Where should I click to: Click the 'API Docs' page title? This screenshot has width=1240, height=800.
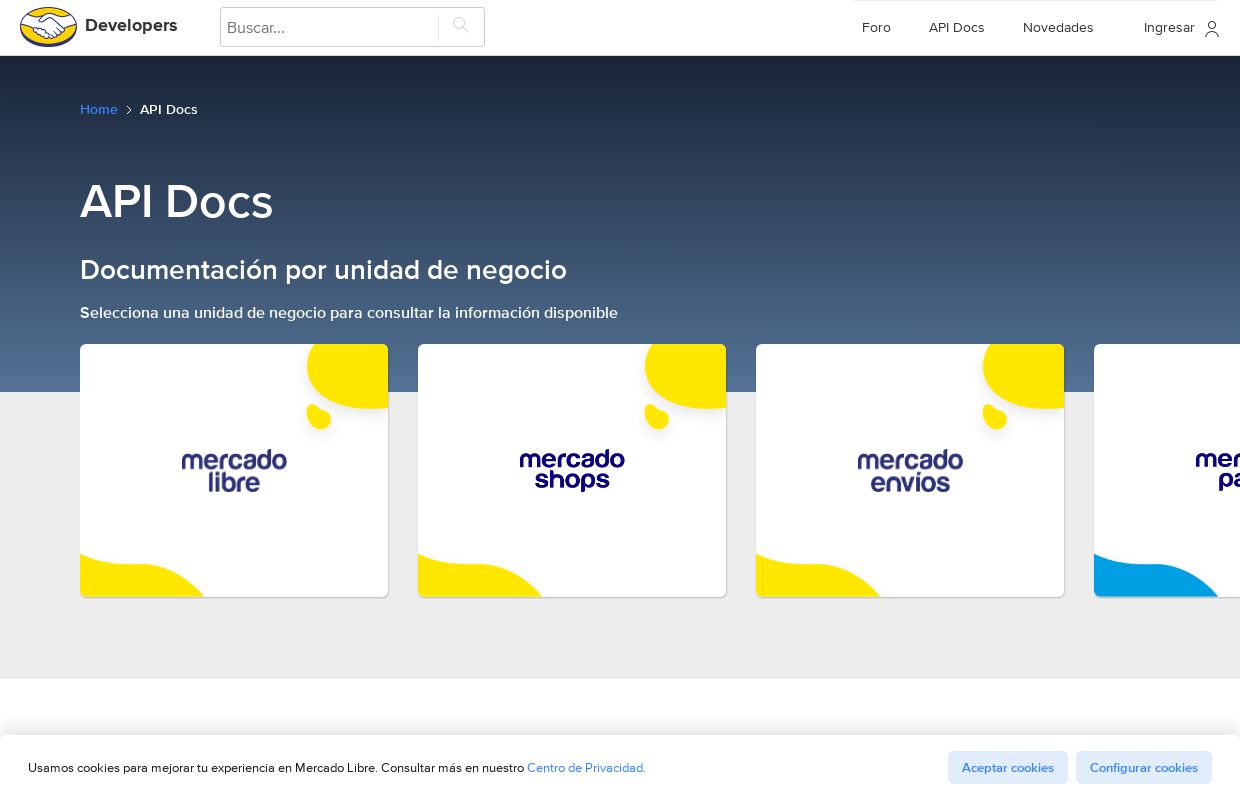(176, 202)
